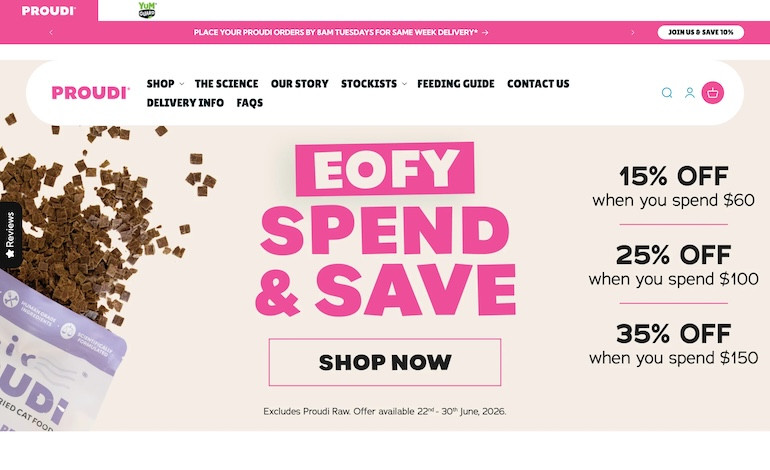This screenshot has width=770, height=470.
Task: Click the previous announcement arrow
Action: pyautogui.click(x=51, y=32)
